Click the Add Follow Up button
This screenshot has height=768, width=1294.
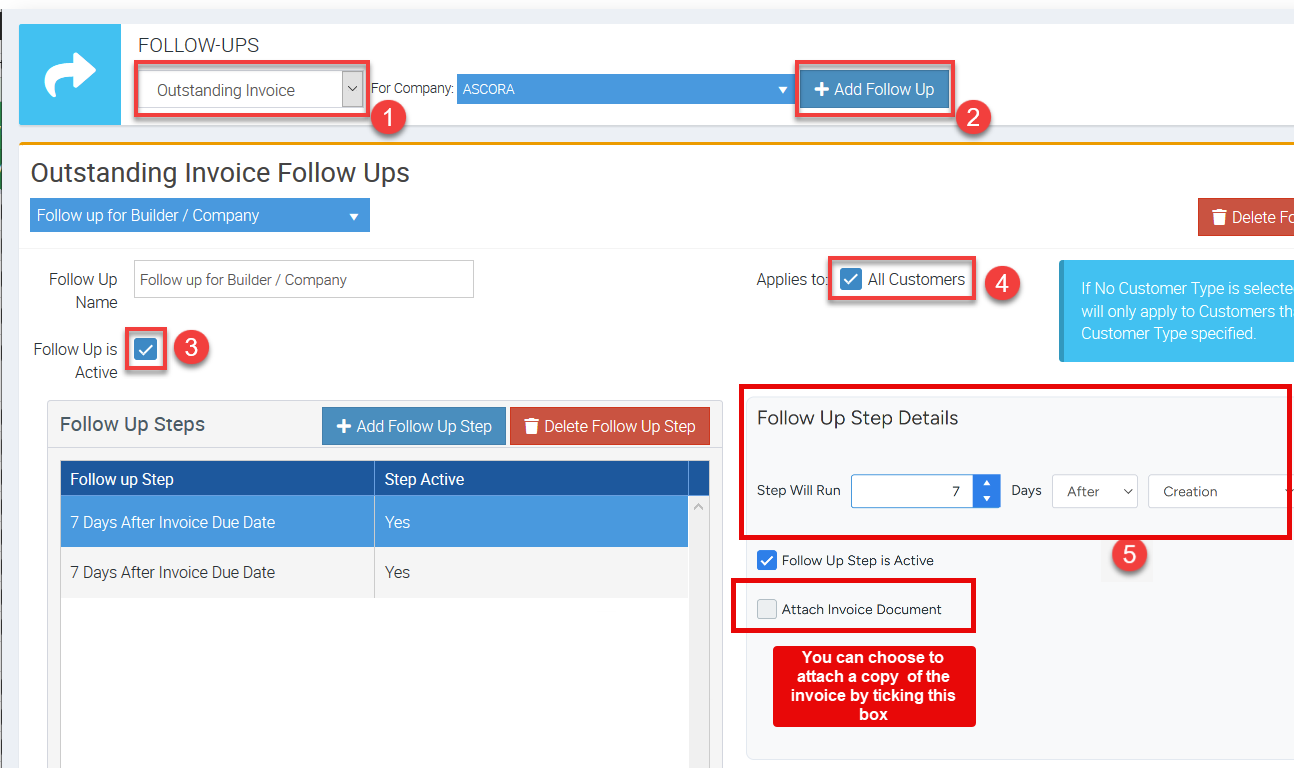[874, 89]
